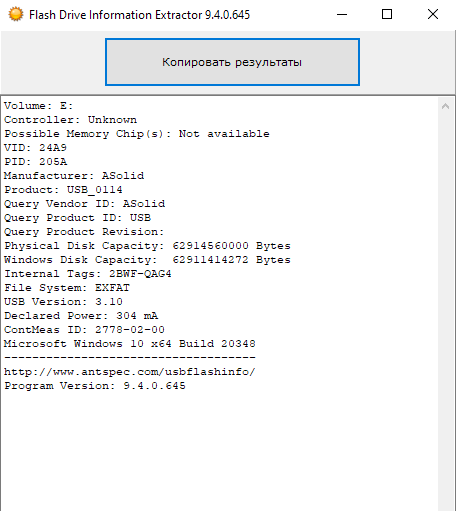This screenshot has height=511, width=456.
Task: Click the Windows Disk Capacity 62911414272 Bytes line
Action: (147, 260)
